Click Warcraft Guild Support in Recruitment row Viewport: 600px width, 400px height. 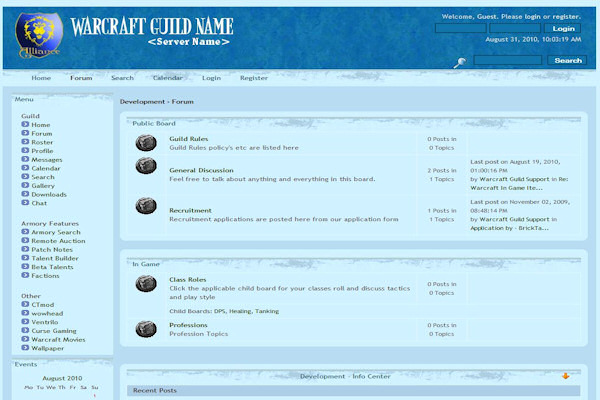tap(514, 219)
